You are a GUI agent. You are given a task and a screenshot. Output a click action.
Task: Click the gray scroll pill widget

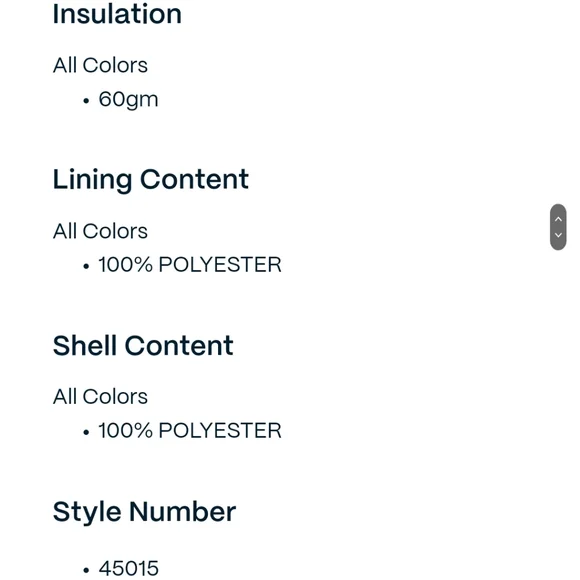[x=558, y=227]
